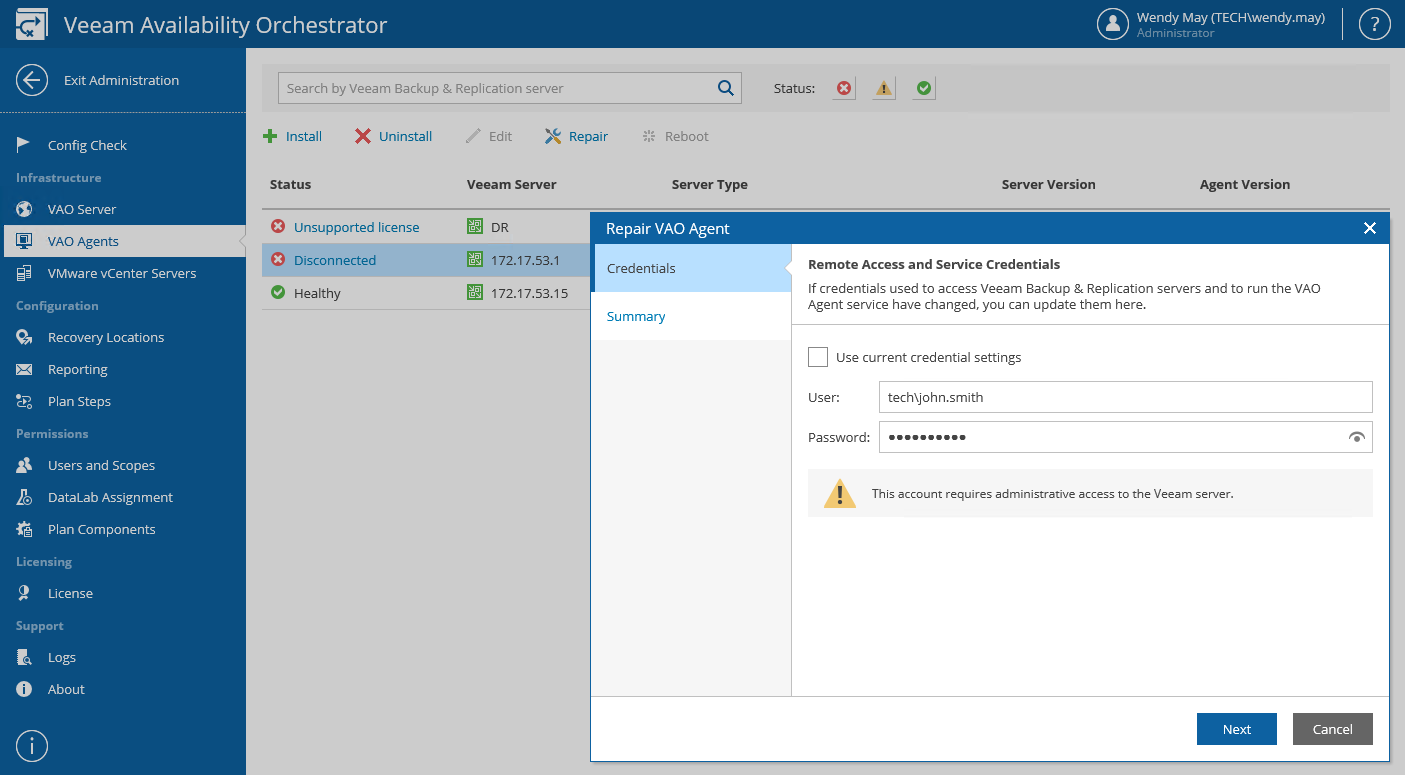Click the Exit Administration back arrow icon
1405x775 pixels.
pos(32,80)
